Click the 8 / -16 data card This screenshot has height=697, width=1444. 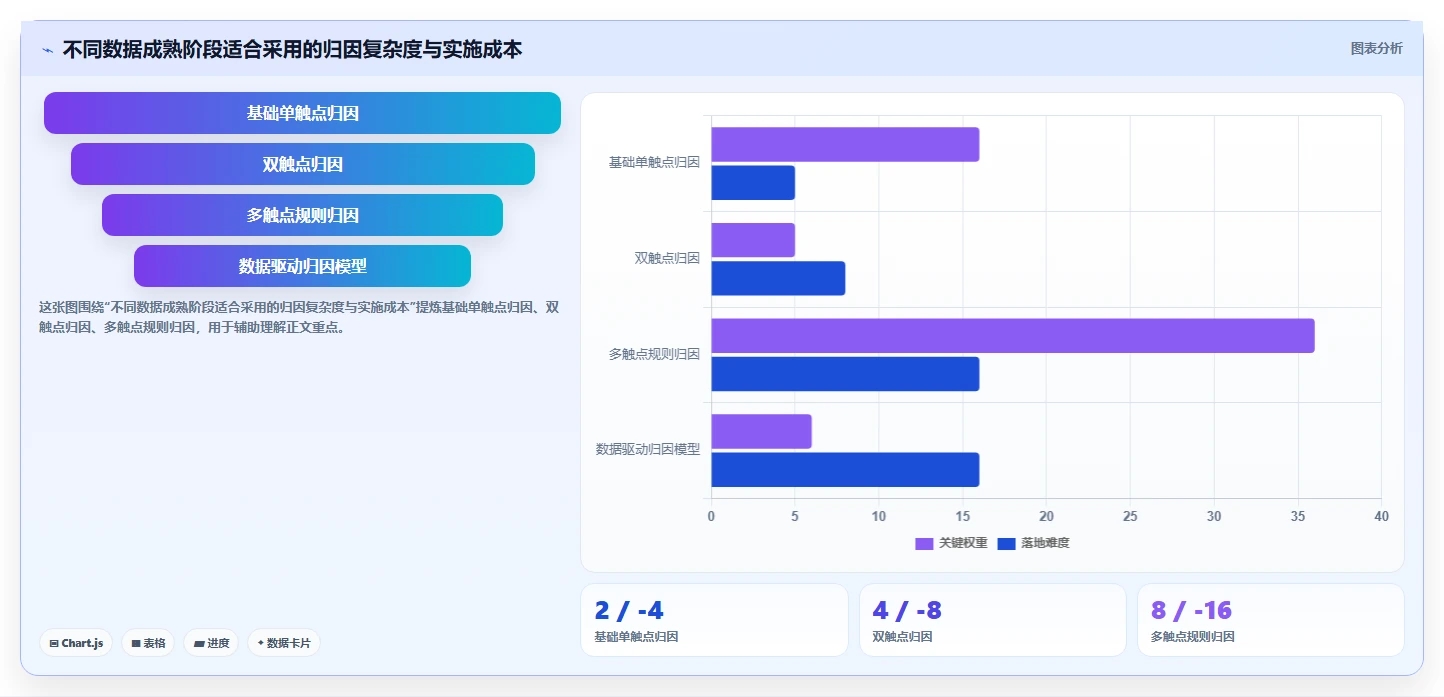coord(1270,620)
